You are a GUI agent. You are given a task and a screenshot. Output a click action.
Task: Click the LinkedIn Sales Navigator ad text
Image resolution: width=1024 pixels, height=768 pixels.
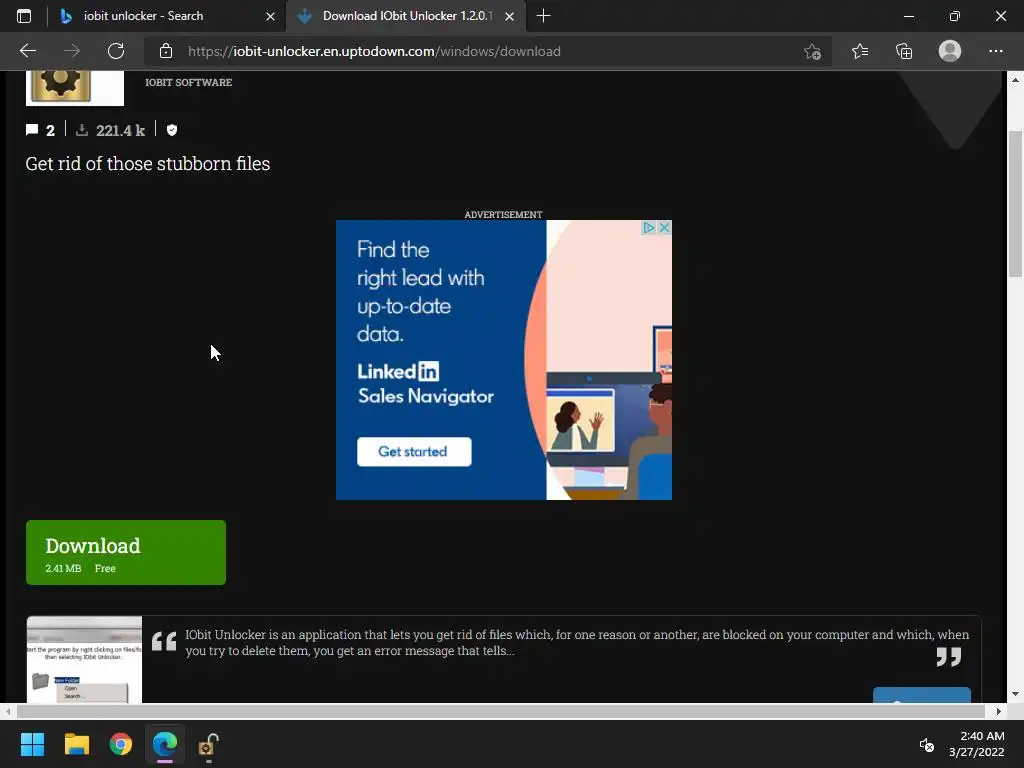click(425, 384)
